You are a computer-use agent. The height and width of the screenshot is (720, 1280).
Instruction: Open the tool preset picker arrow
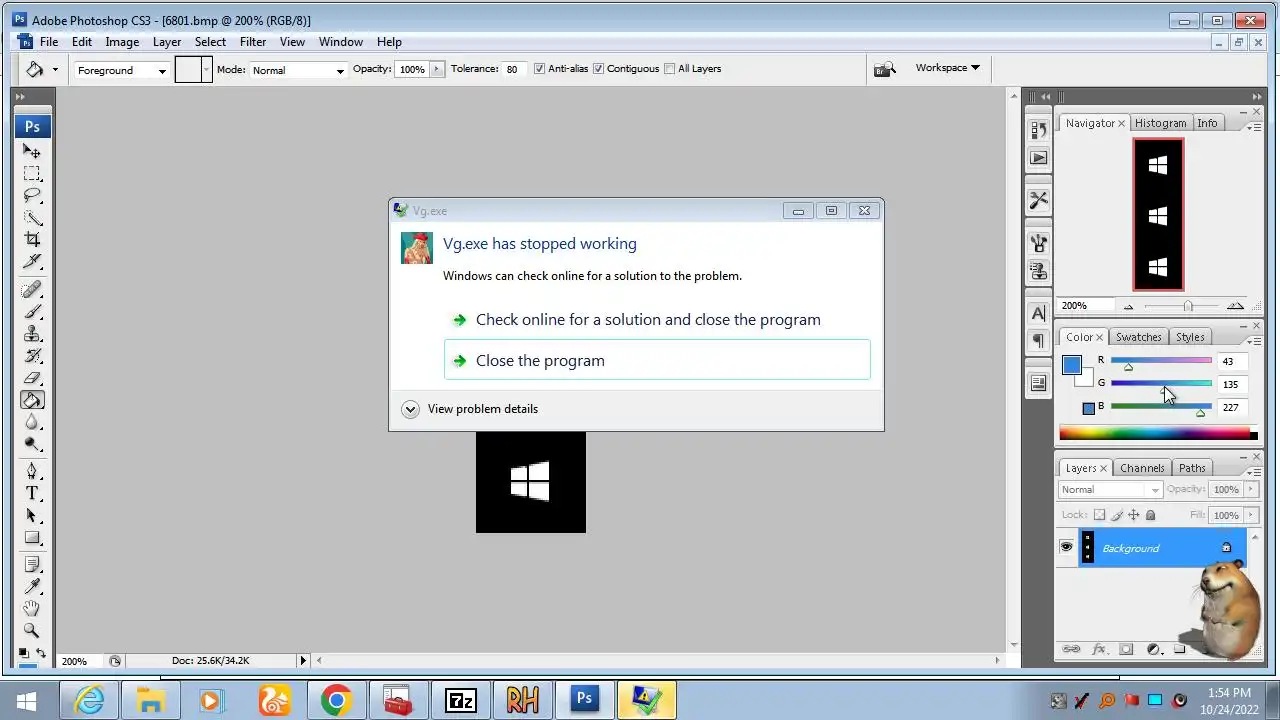[x=55, y=69]
